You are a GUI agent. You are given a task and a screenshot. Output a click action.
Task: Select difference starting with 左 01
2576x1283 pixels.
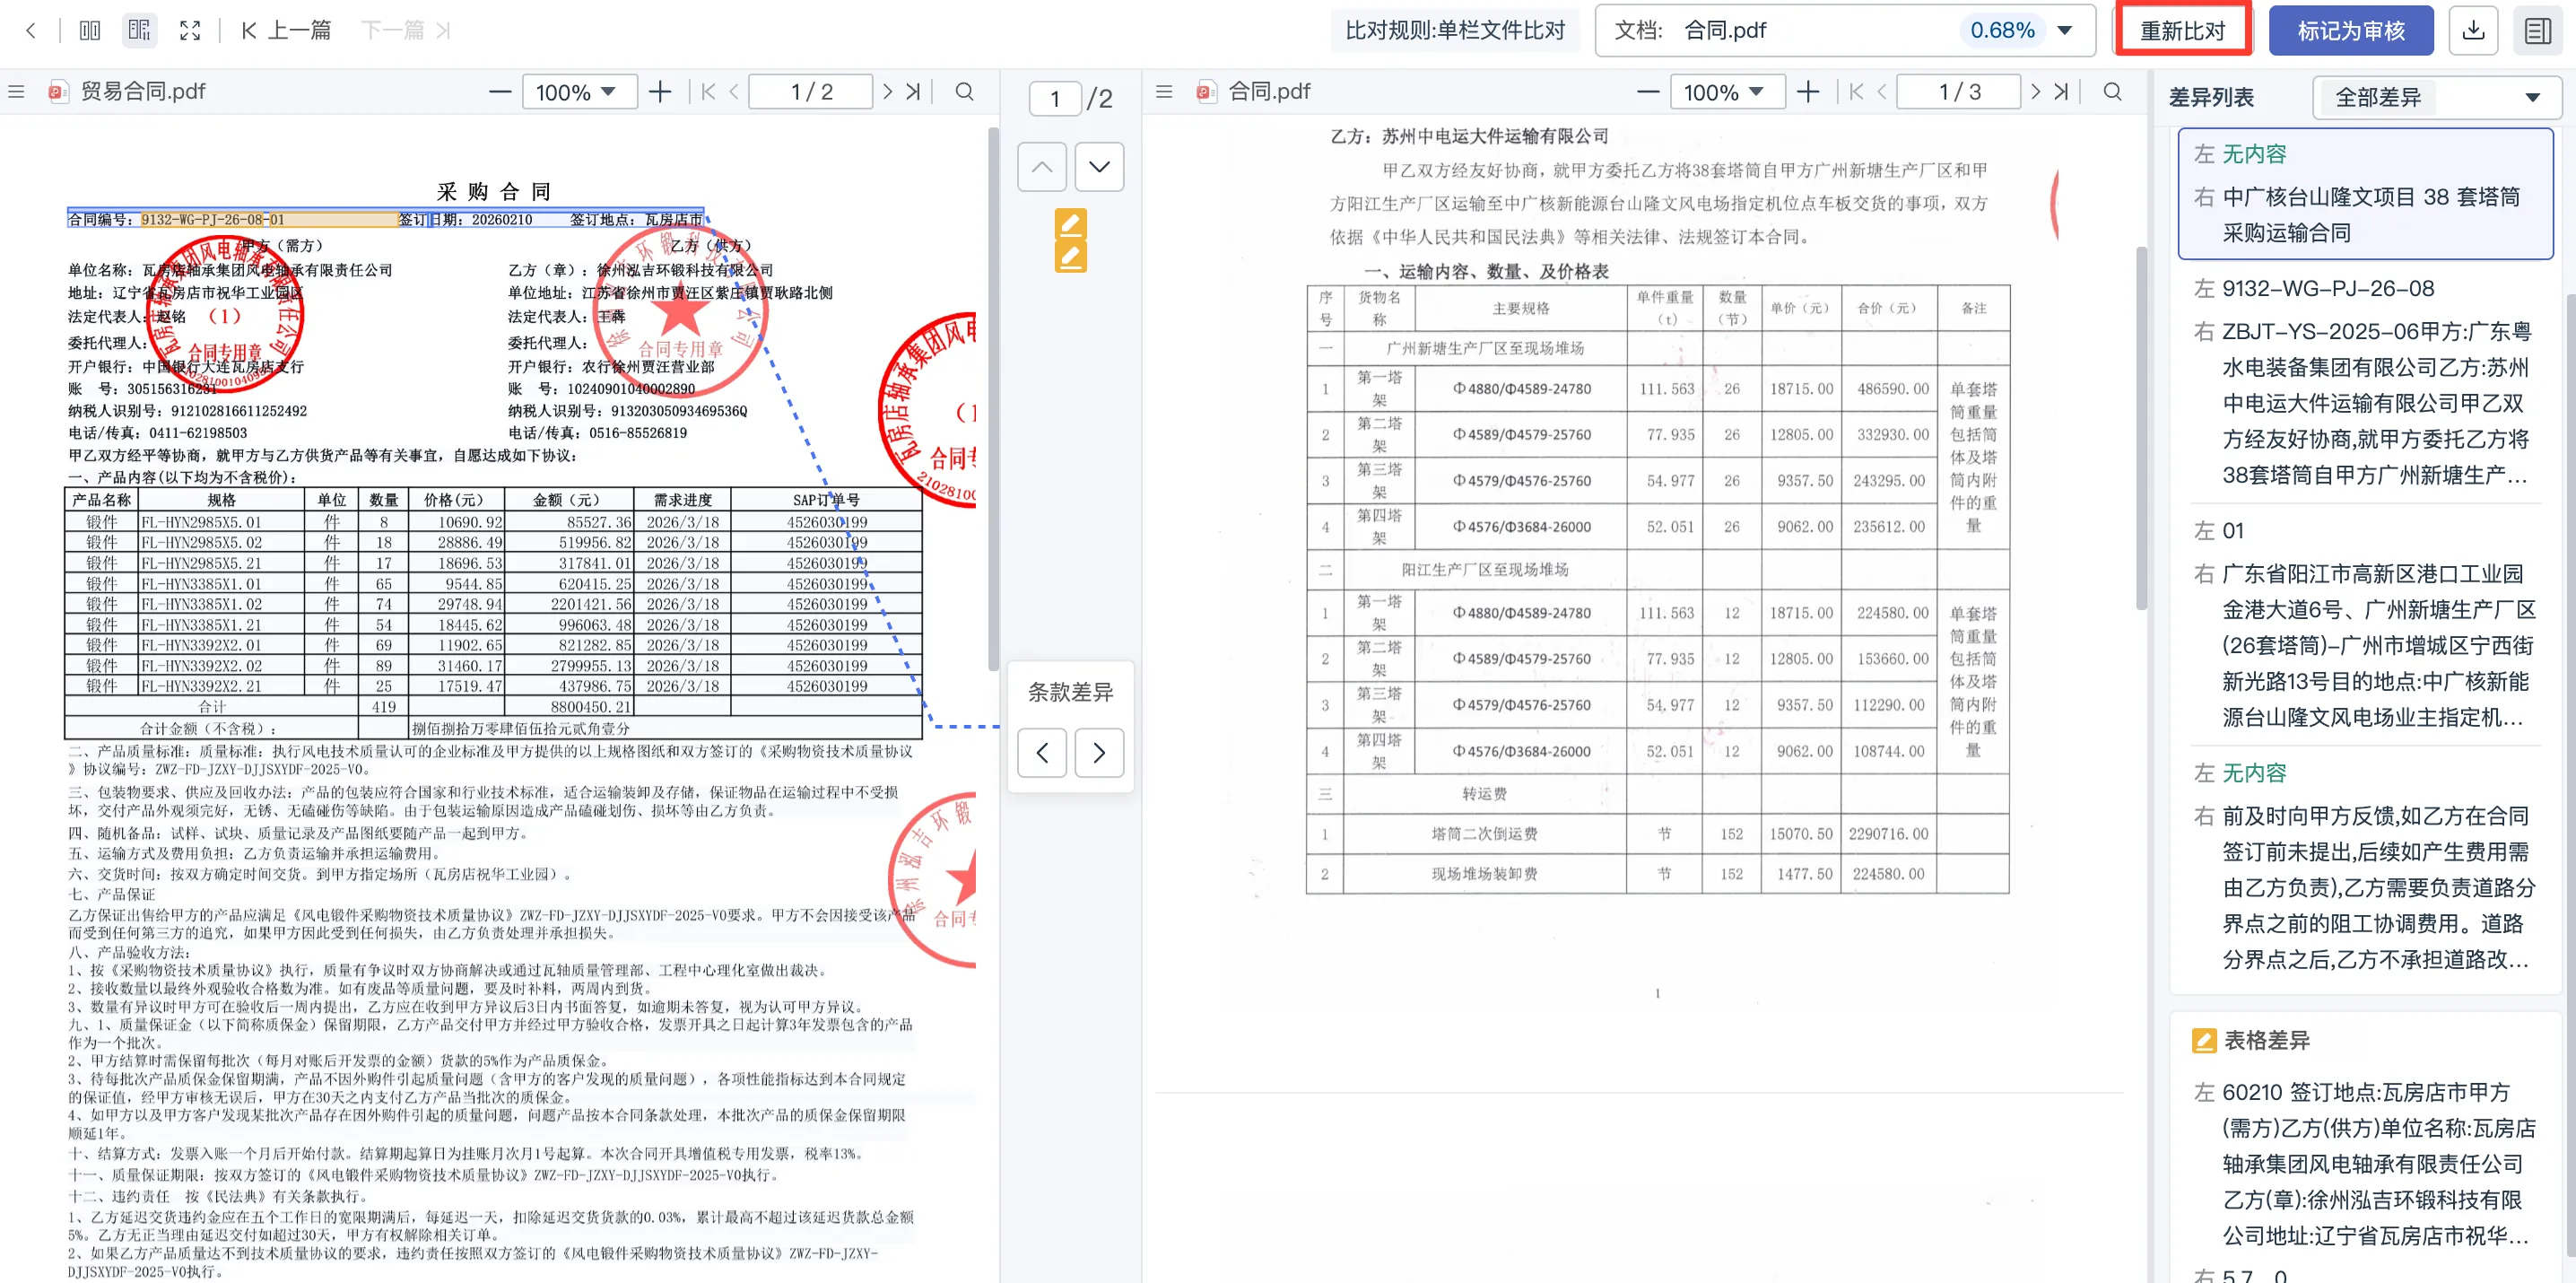click(2365, 623)
